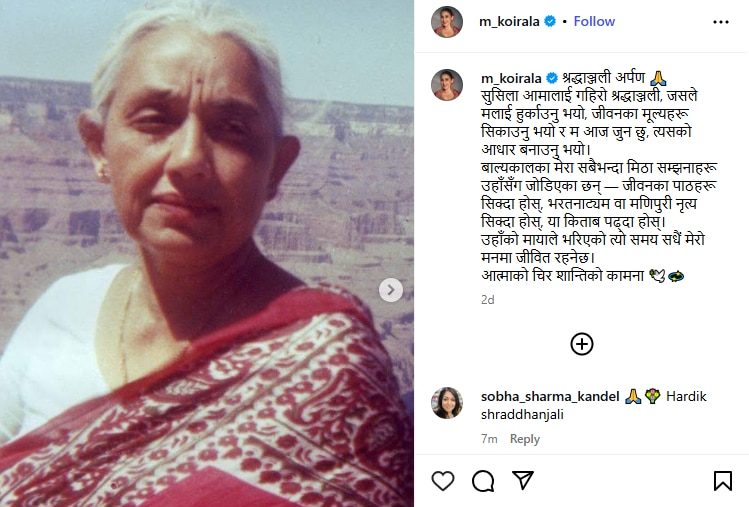
Task: Share post using paper plane icon
Action: 523,480
